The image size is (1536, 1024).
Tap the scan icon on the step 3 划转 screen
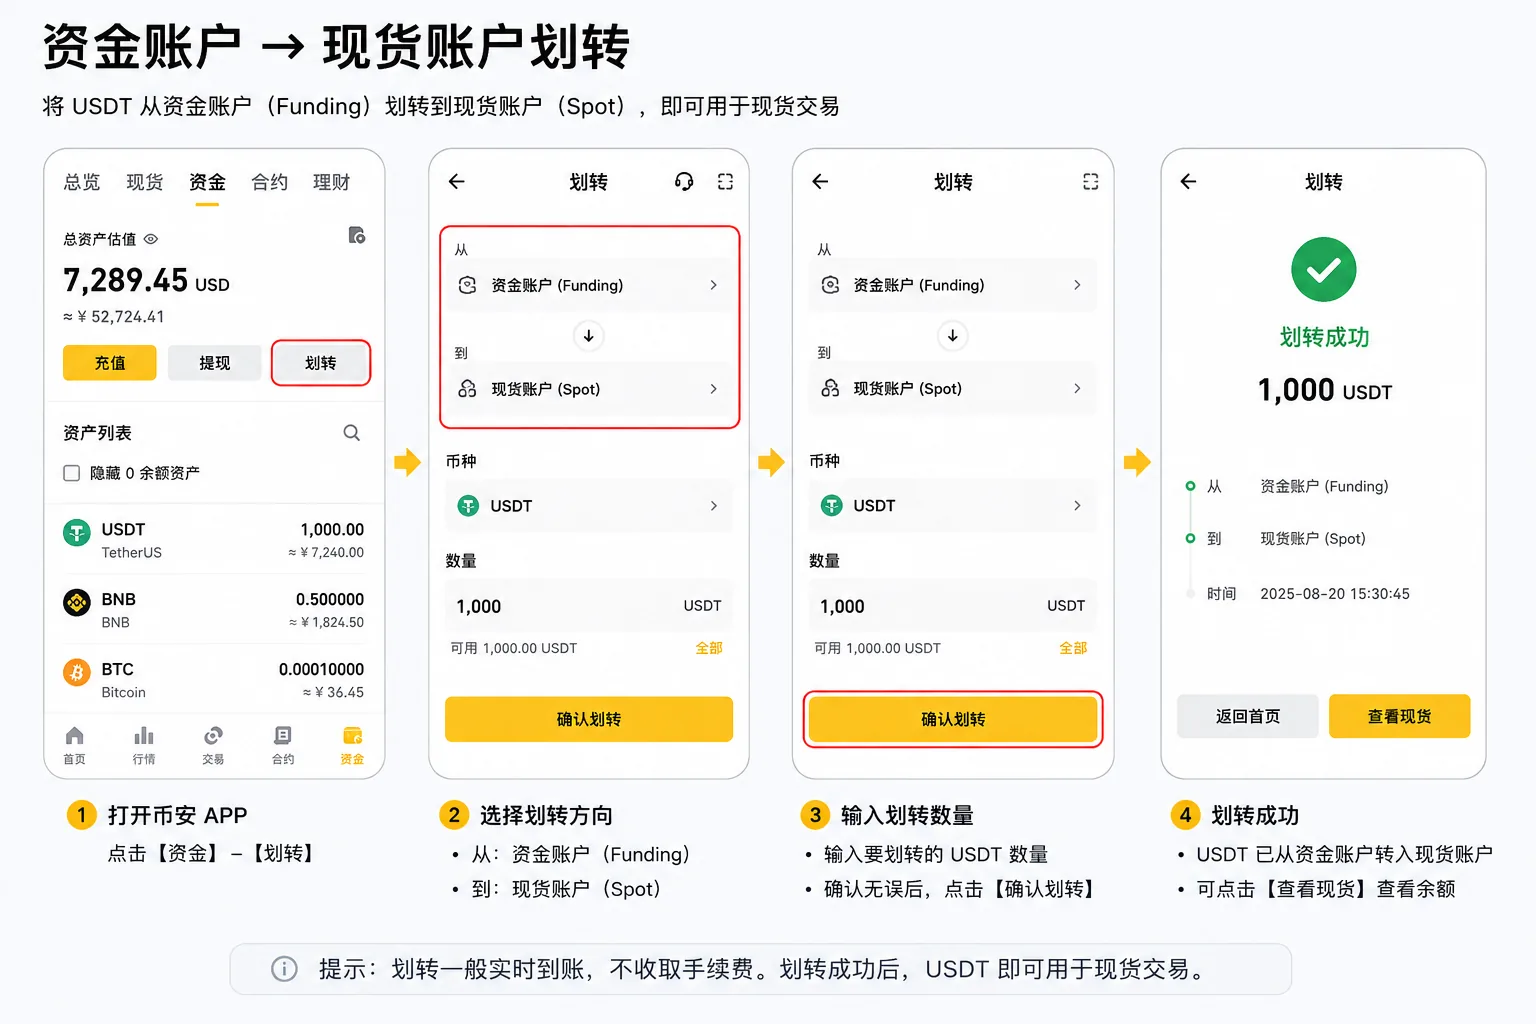click(1090, 181)
